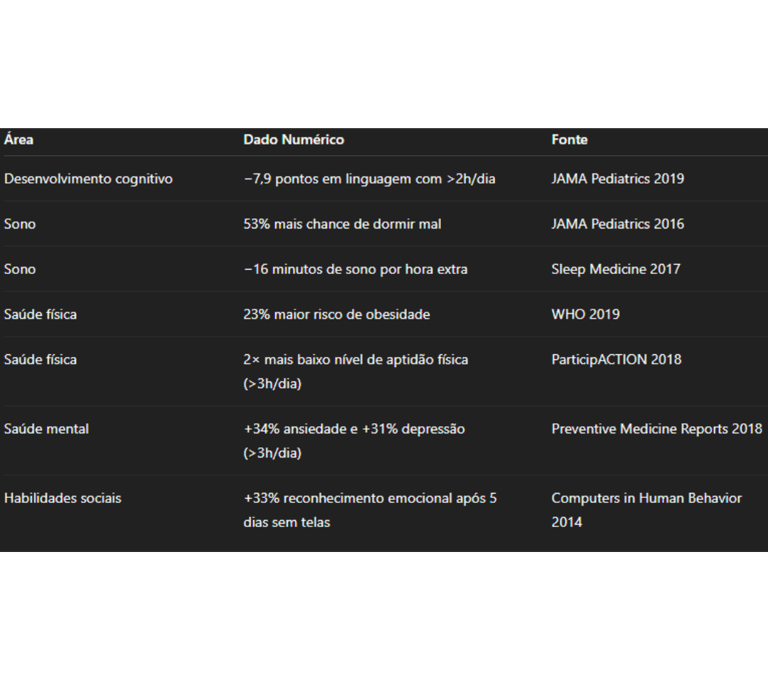Select the Sleep Medicine 2017 source
The height and width of the screenshot is (700, 768).
(x=616, y=269)
